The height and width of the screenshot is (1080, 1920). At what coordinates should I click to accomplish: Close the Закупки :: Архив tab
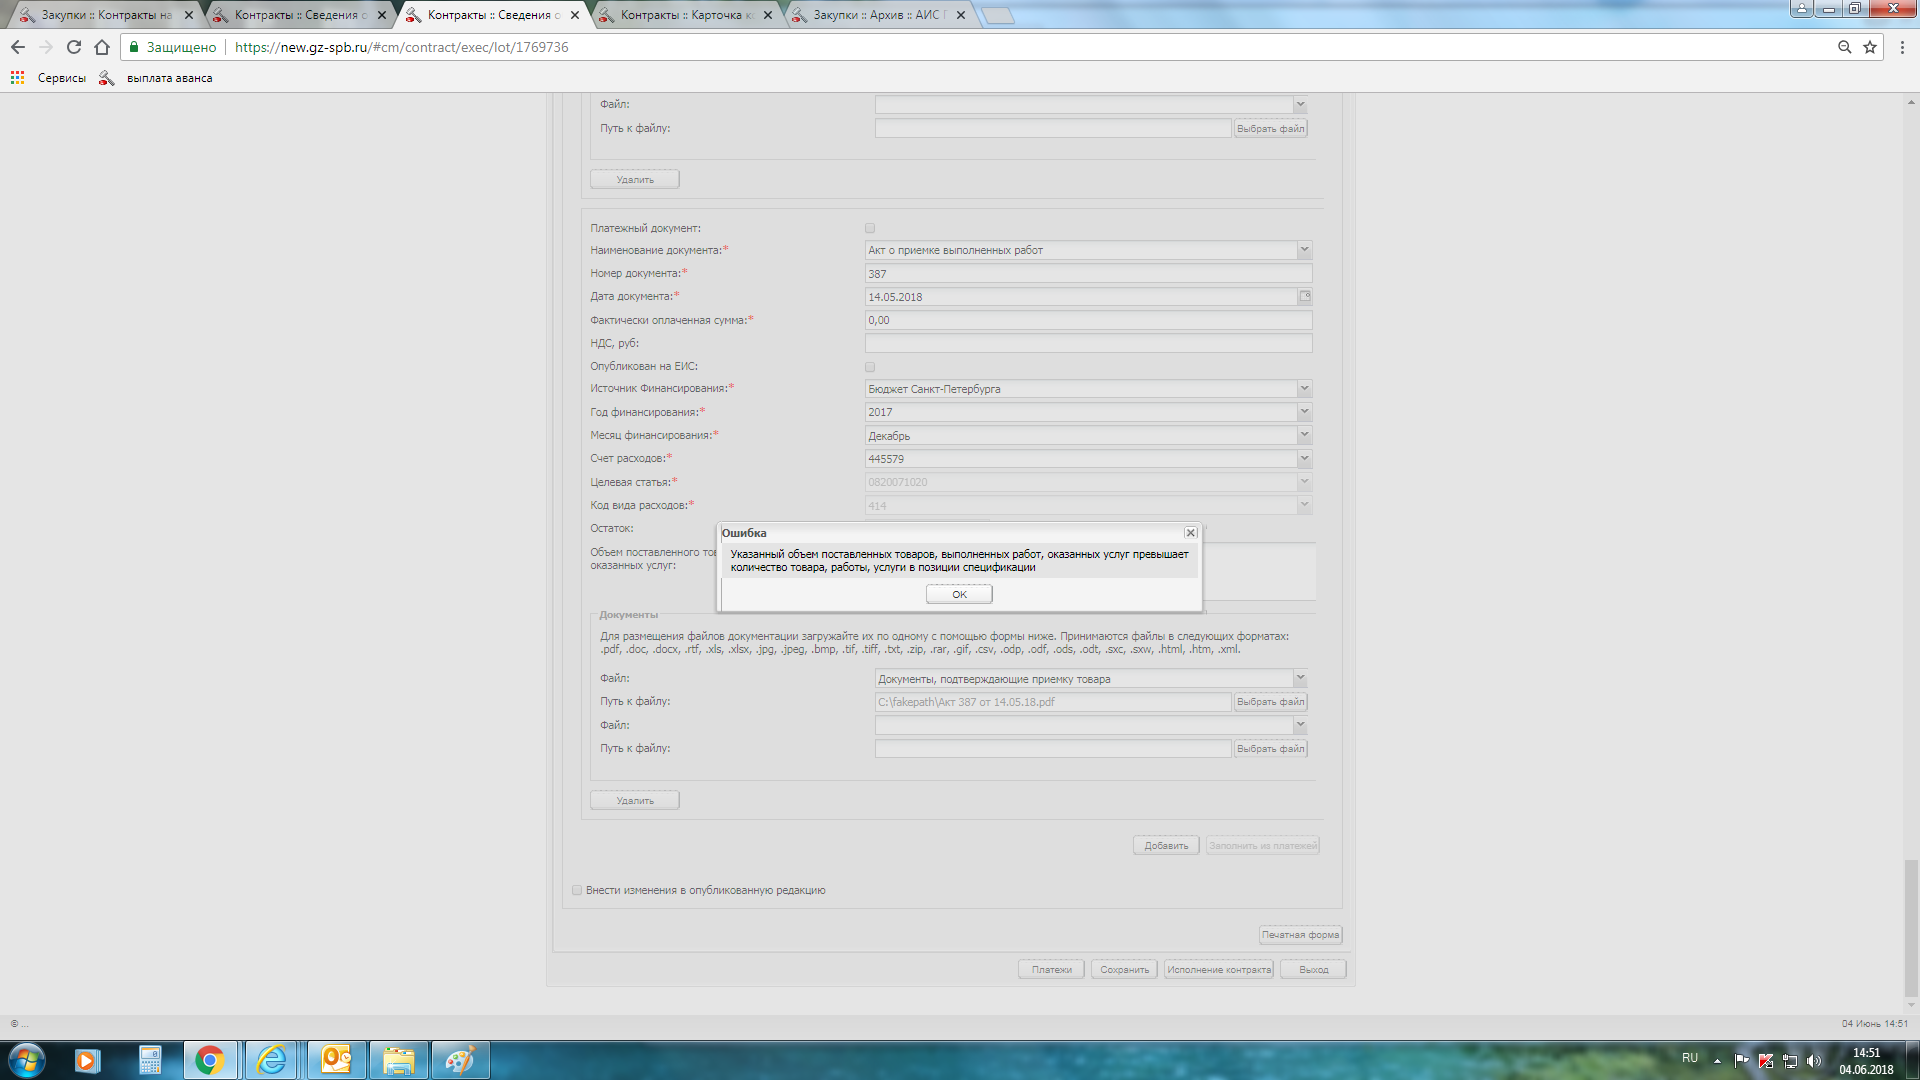point(960,15)
